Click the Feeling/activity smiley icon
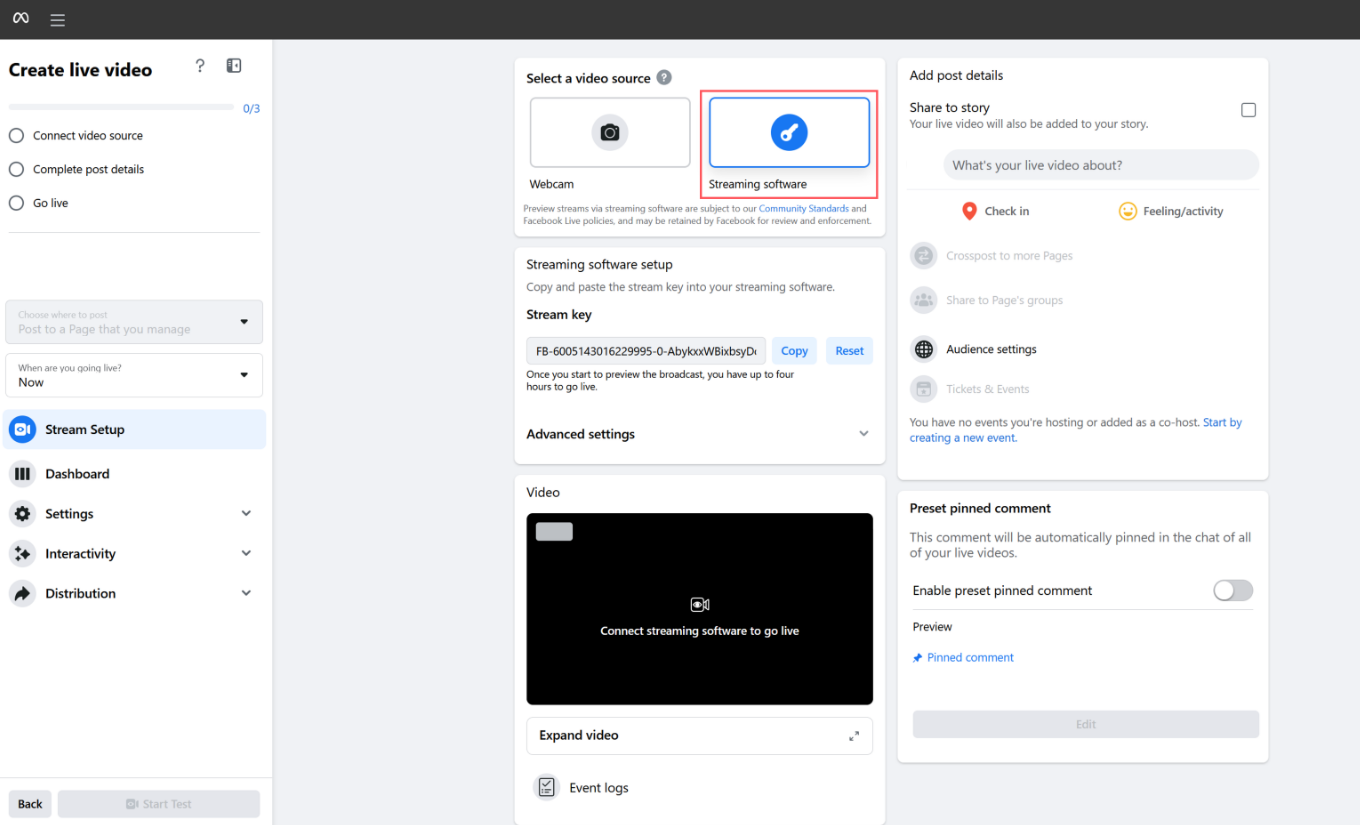1360x825 pixels. [1128, 210]
